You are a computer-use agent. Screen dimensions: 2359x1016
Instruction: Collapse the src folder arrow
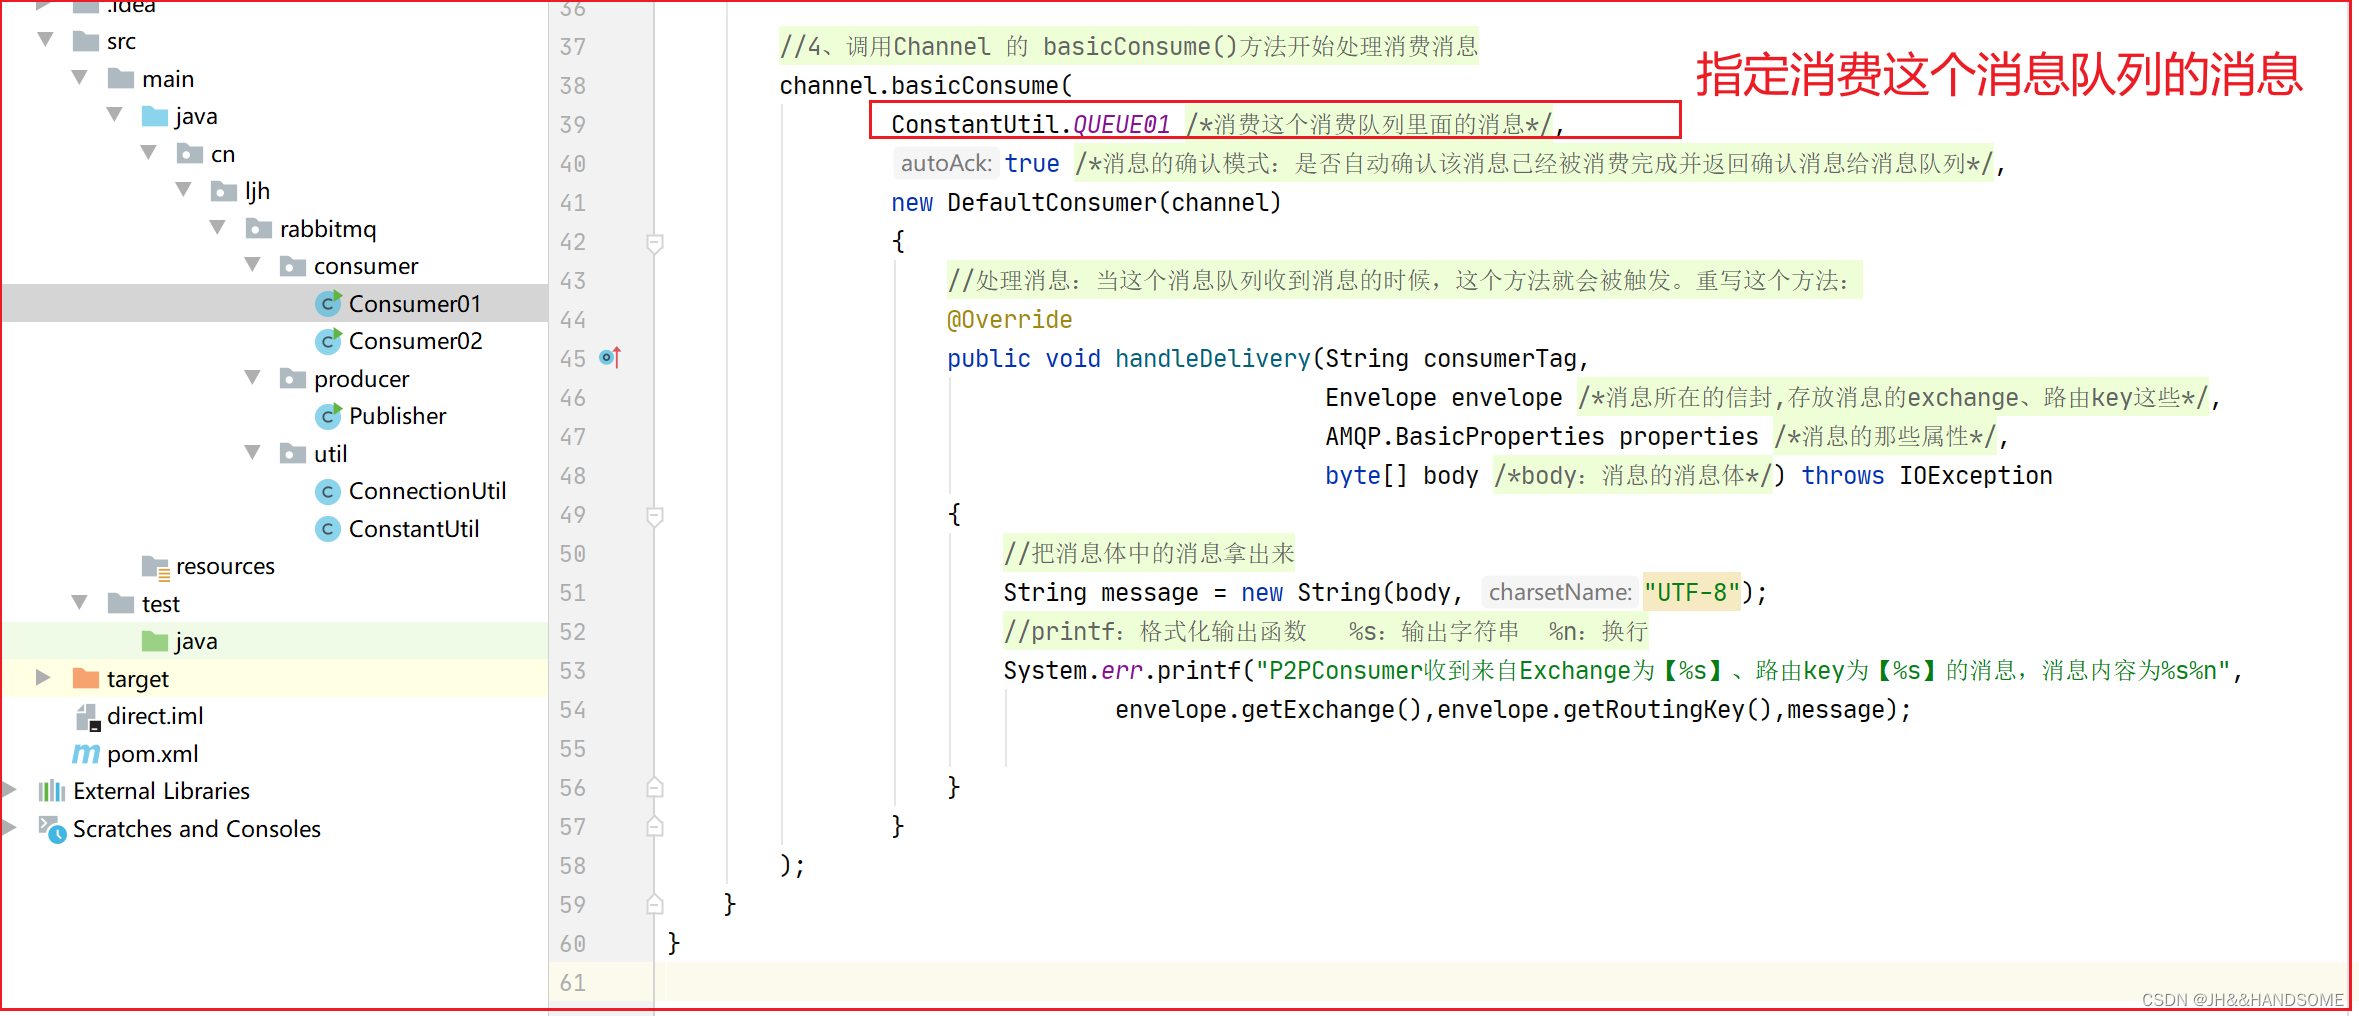click(45, 40)
